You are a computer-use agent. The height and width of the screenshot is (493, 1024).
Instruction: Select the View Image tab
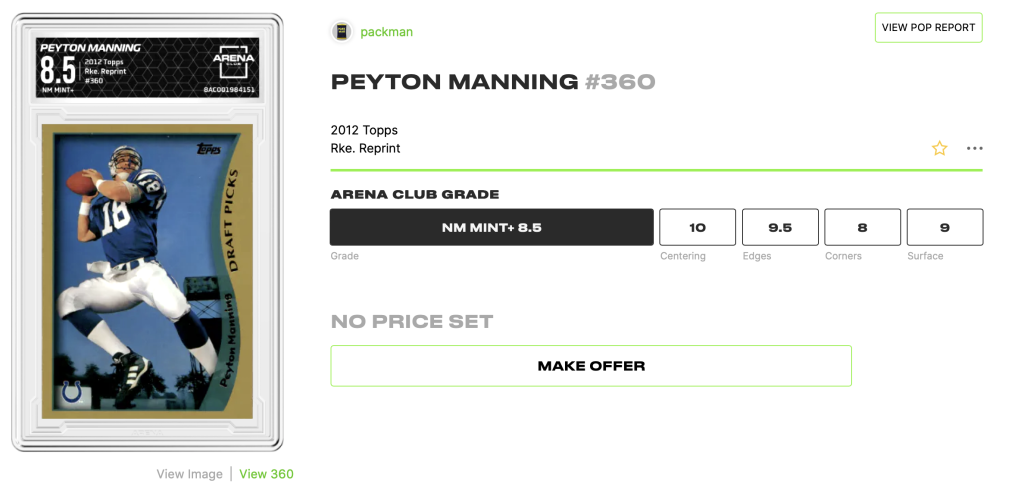point(189,474)
